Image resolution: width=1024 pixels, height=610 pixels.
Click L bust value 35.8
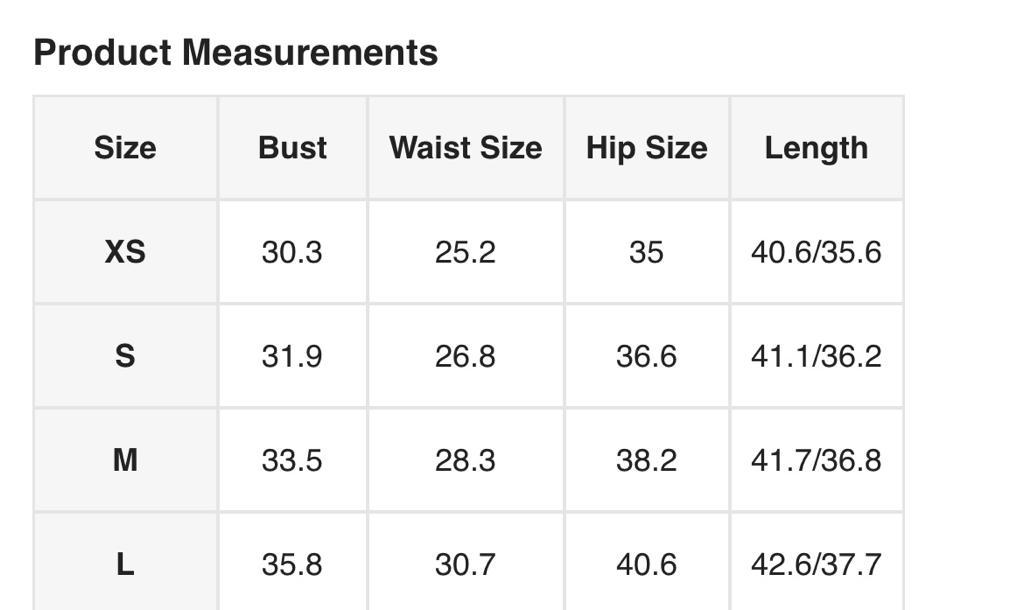coord(292,564)
